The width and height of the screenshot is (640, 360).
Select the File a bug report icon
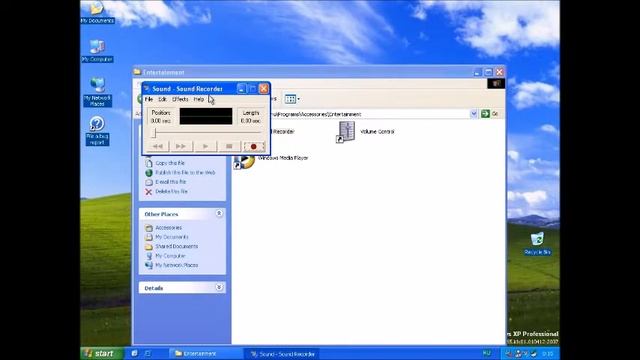pos(97,131)
